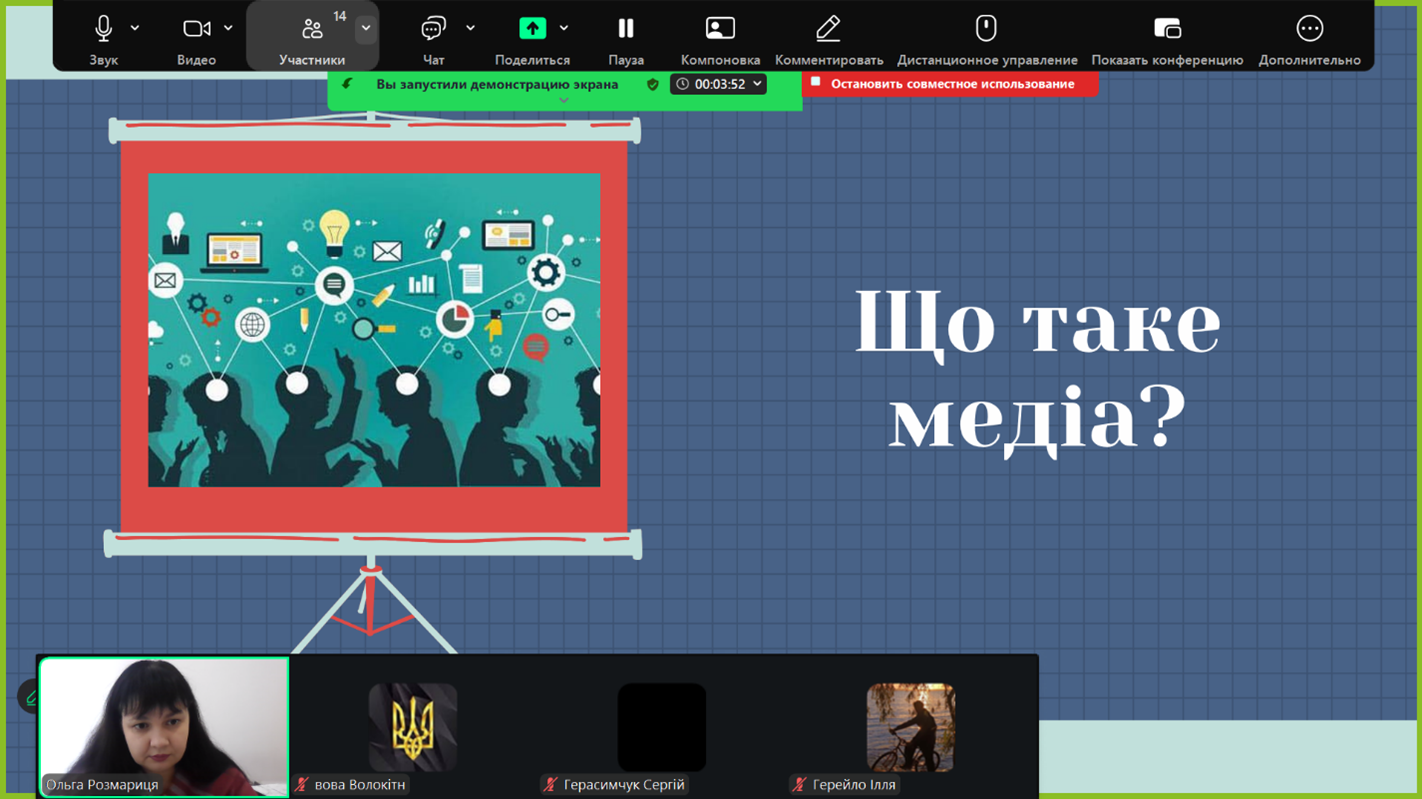
Task: Open the Дополнительно three-dots menu
Action: click(x=1309, y=29)
